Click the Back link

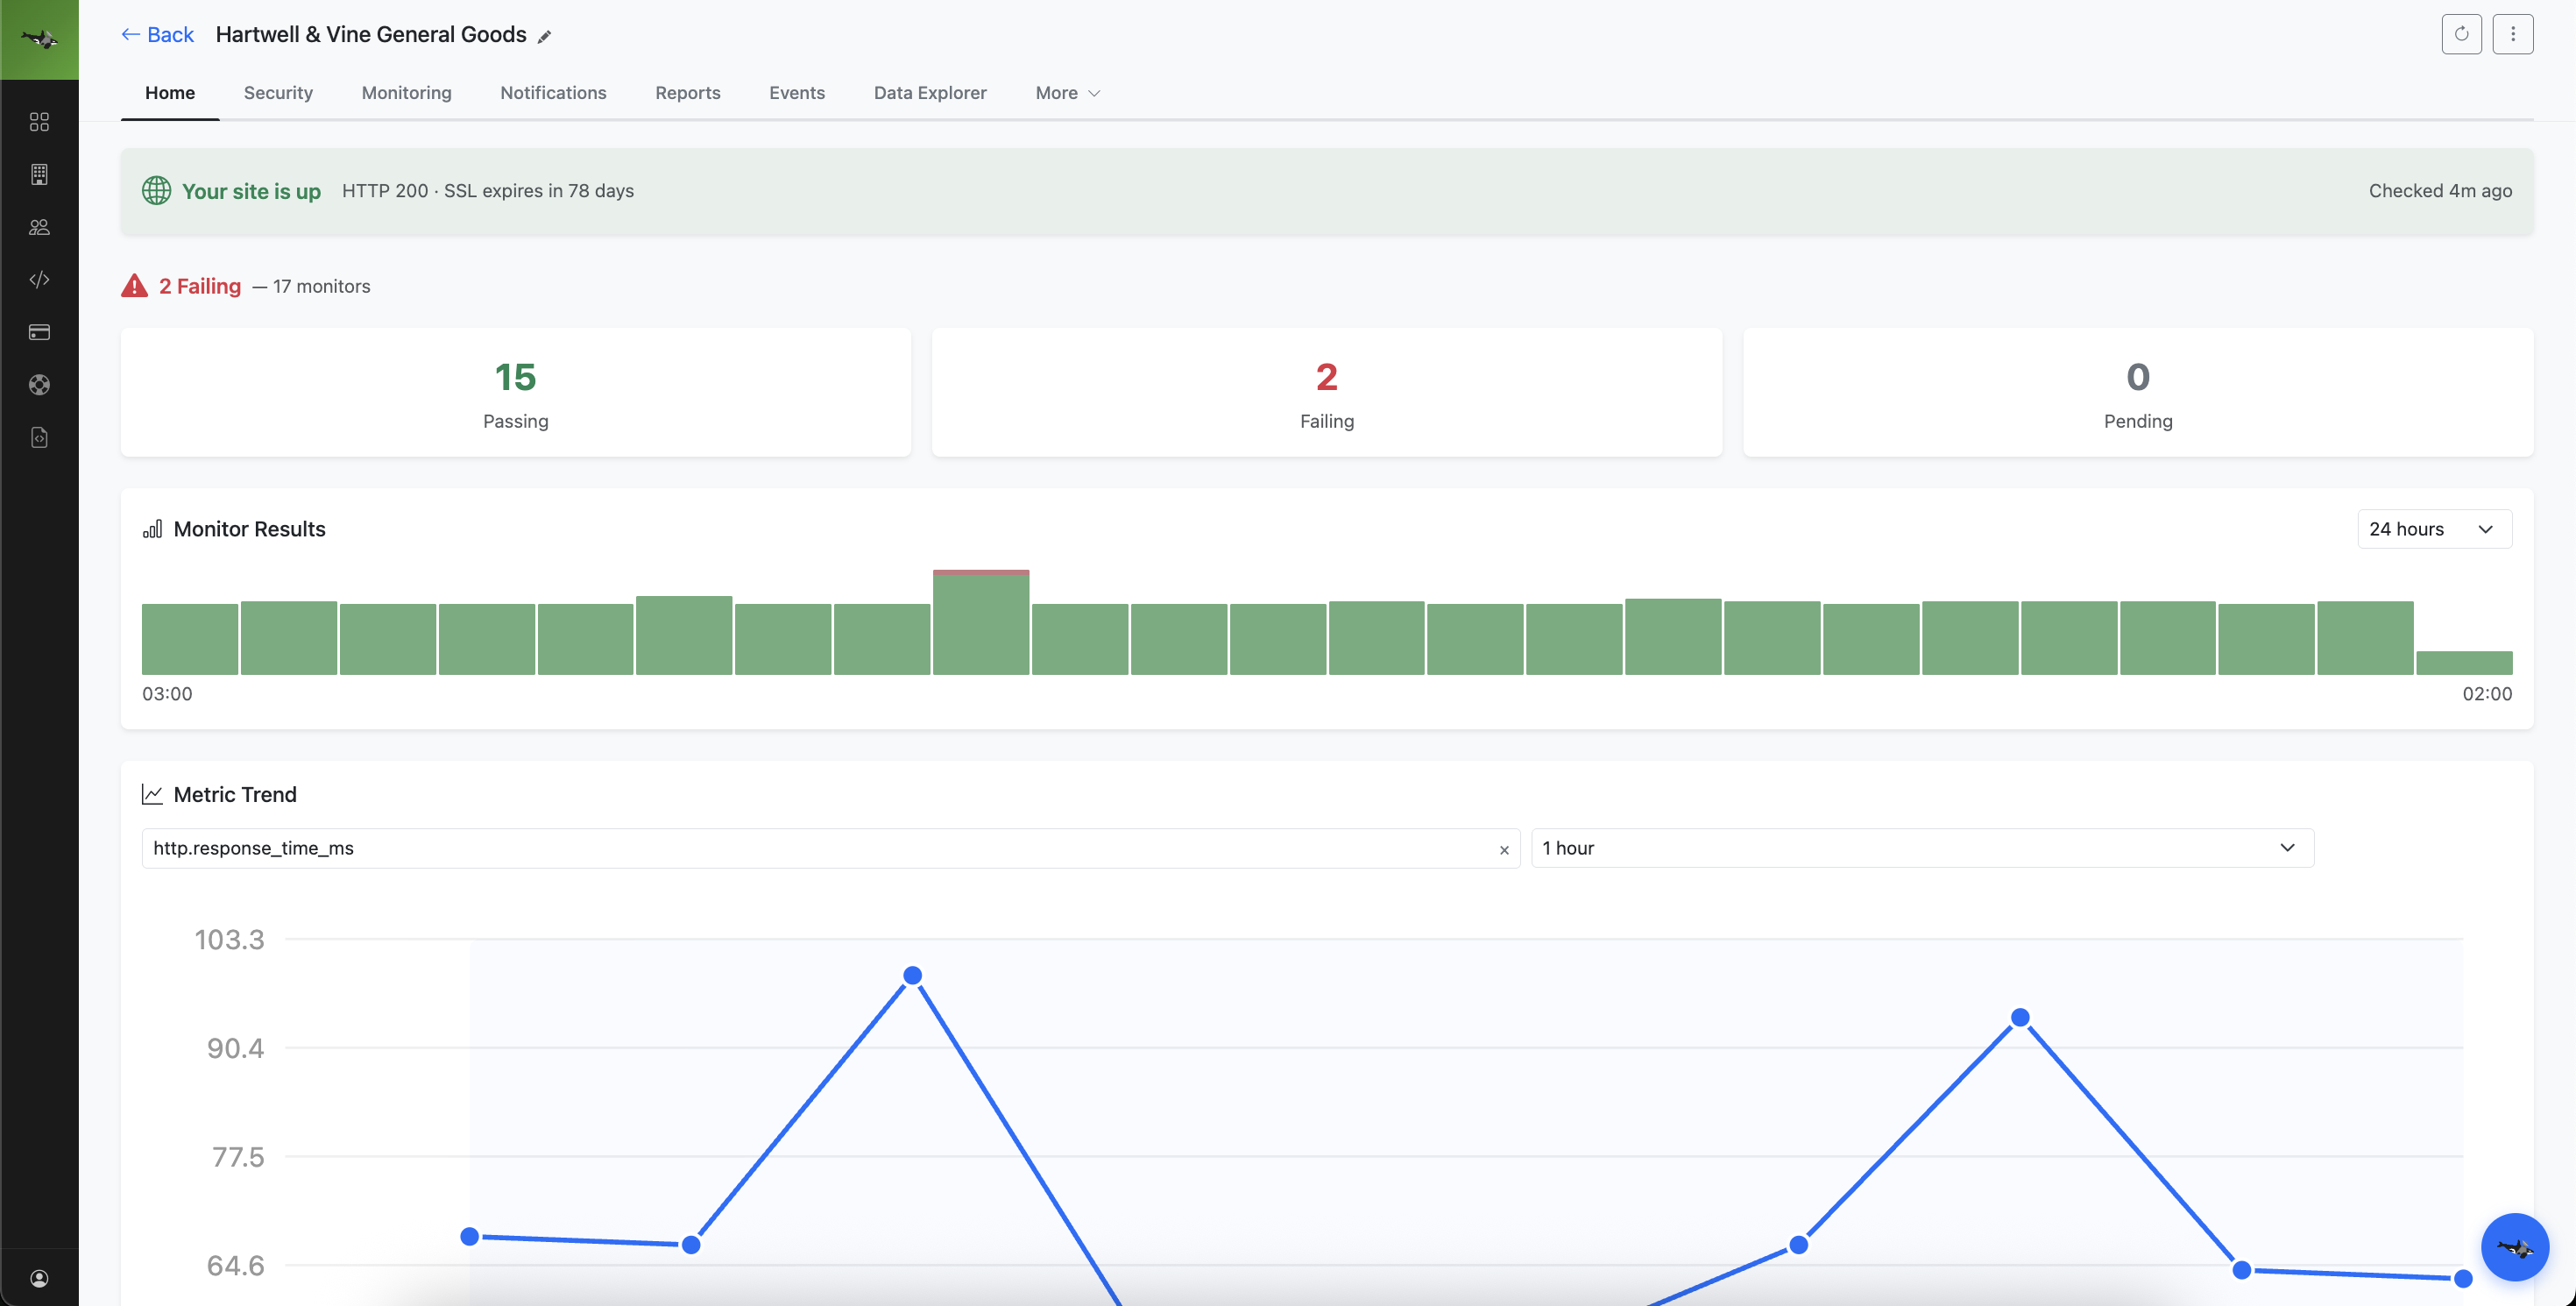158,34
